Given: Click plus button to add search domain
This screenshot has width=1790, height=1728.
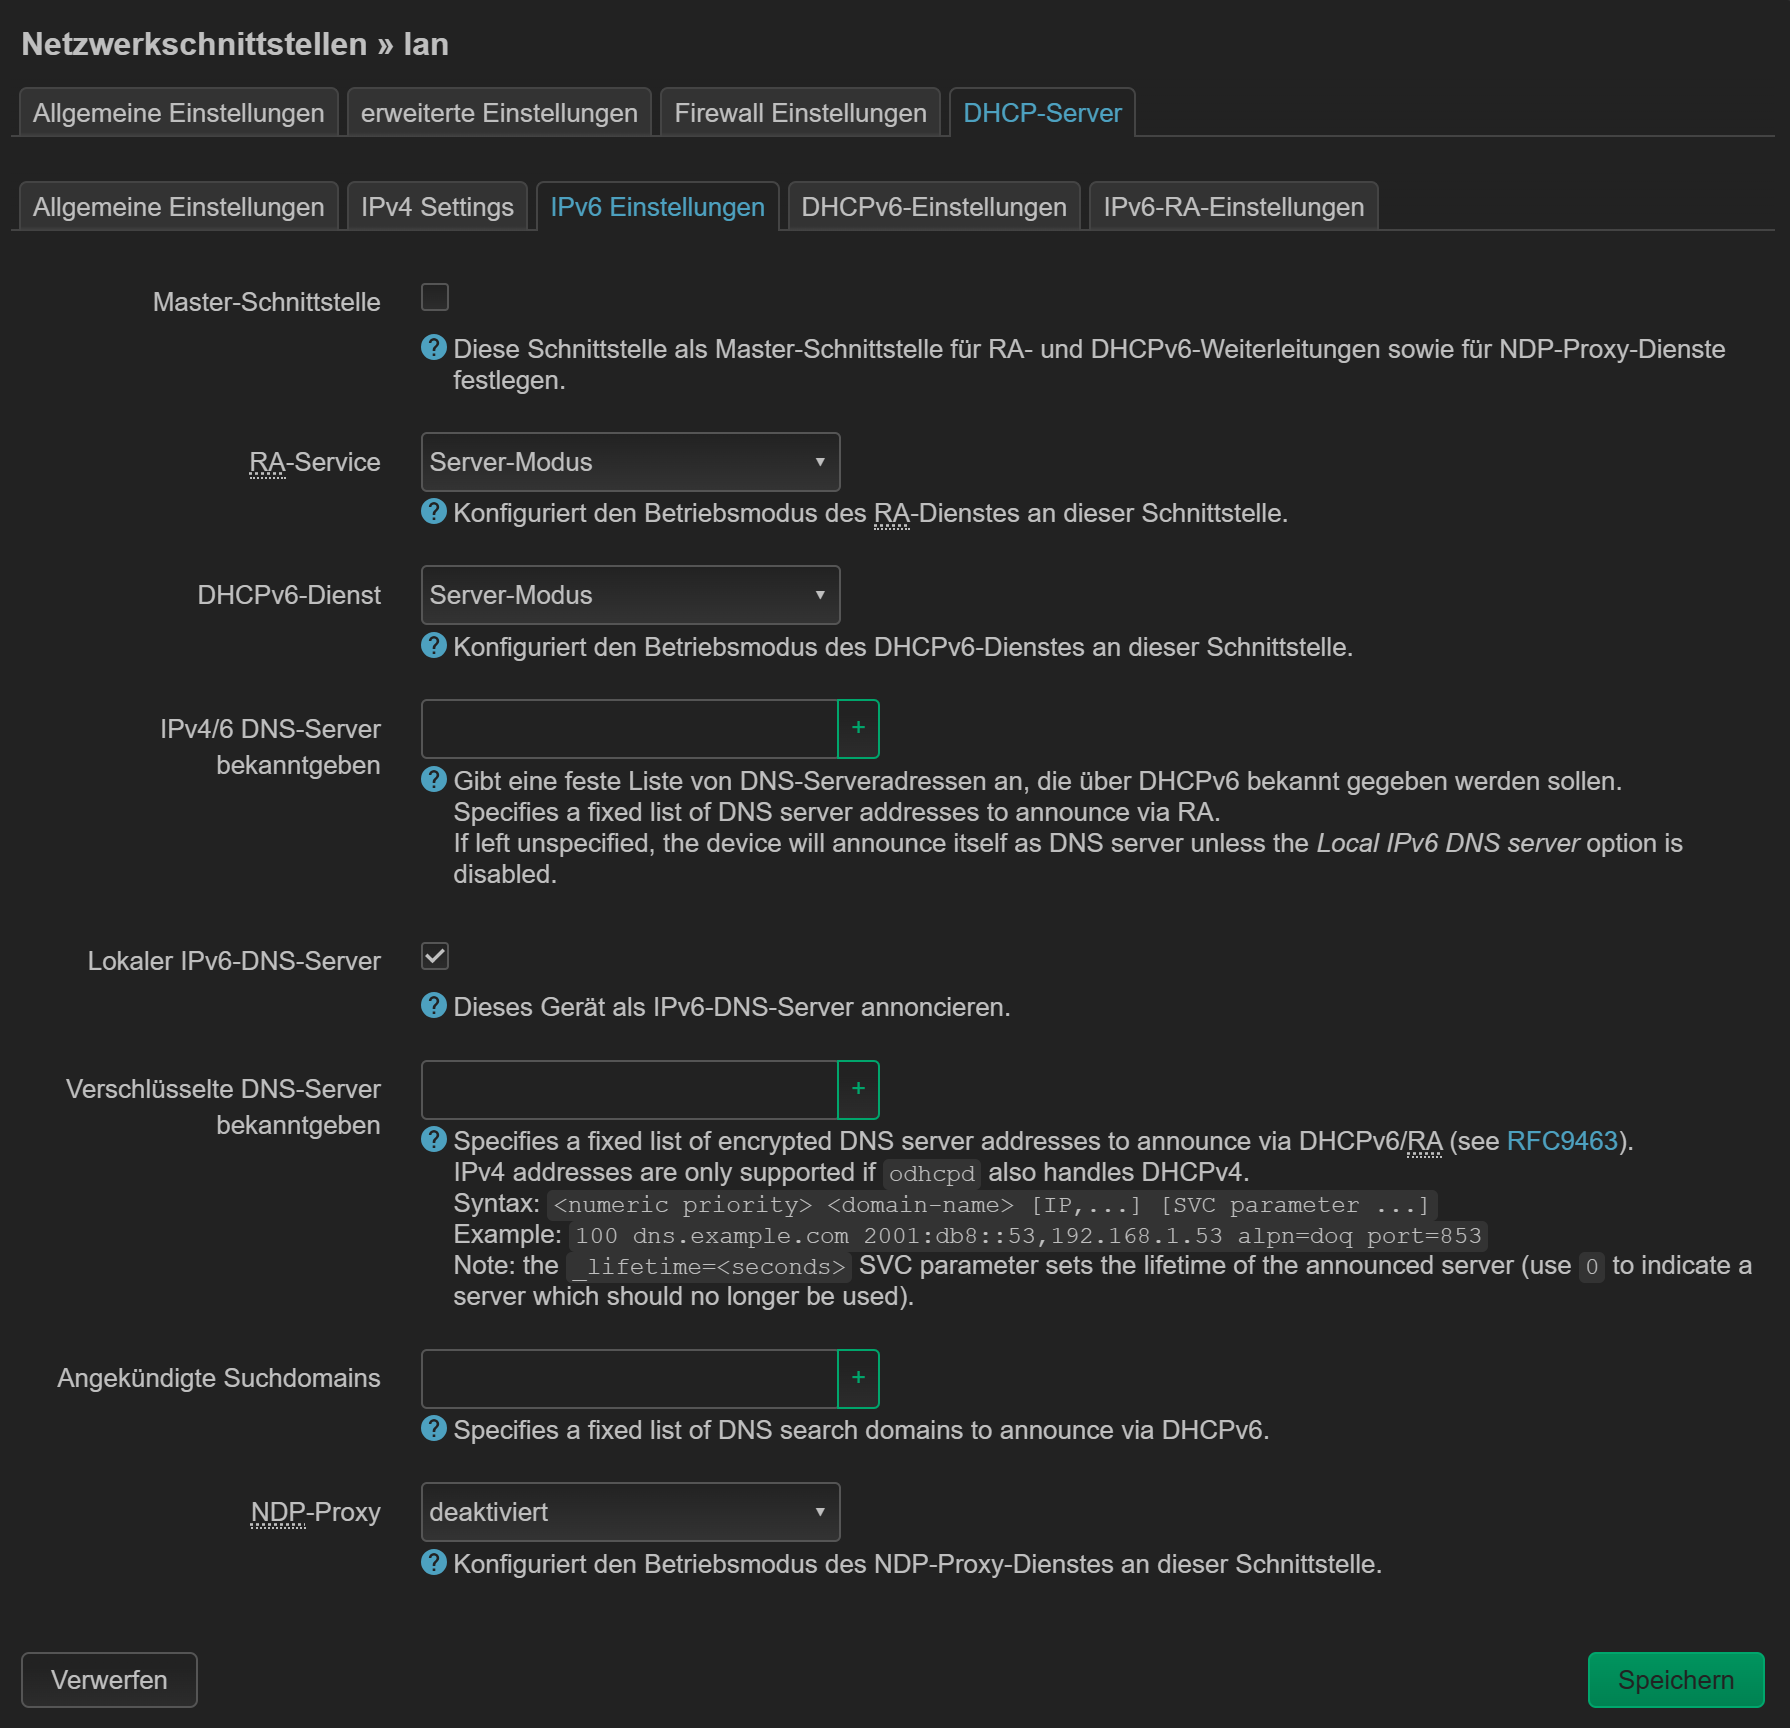Looking at the screenshot, I should [x=858, y=1379].
